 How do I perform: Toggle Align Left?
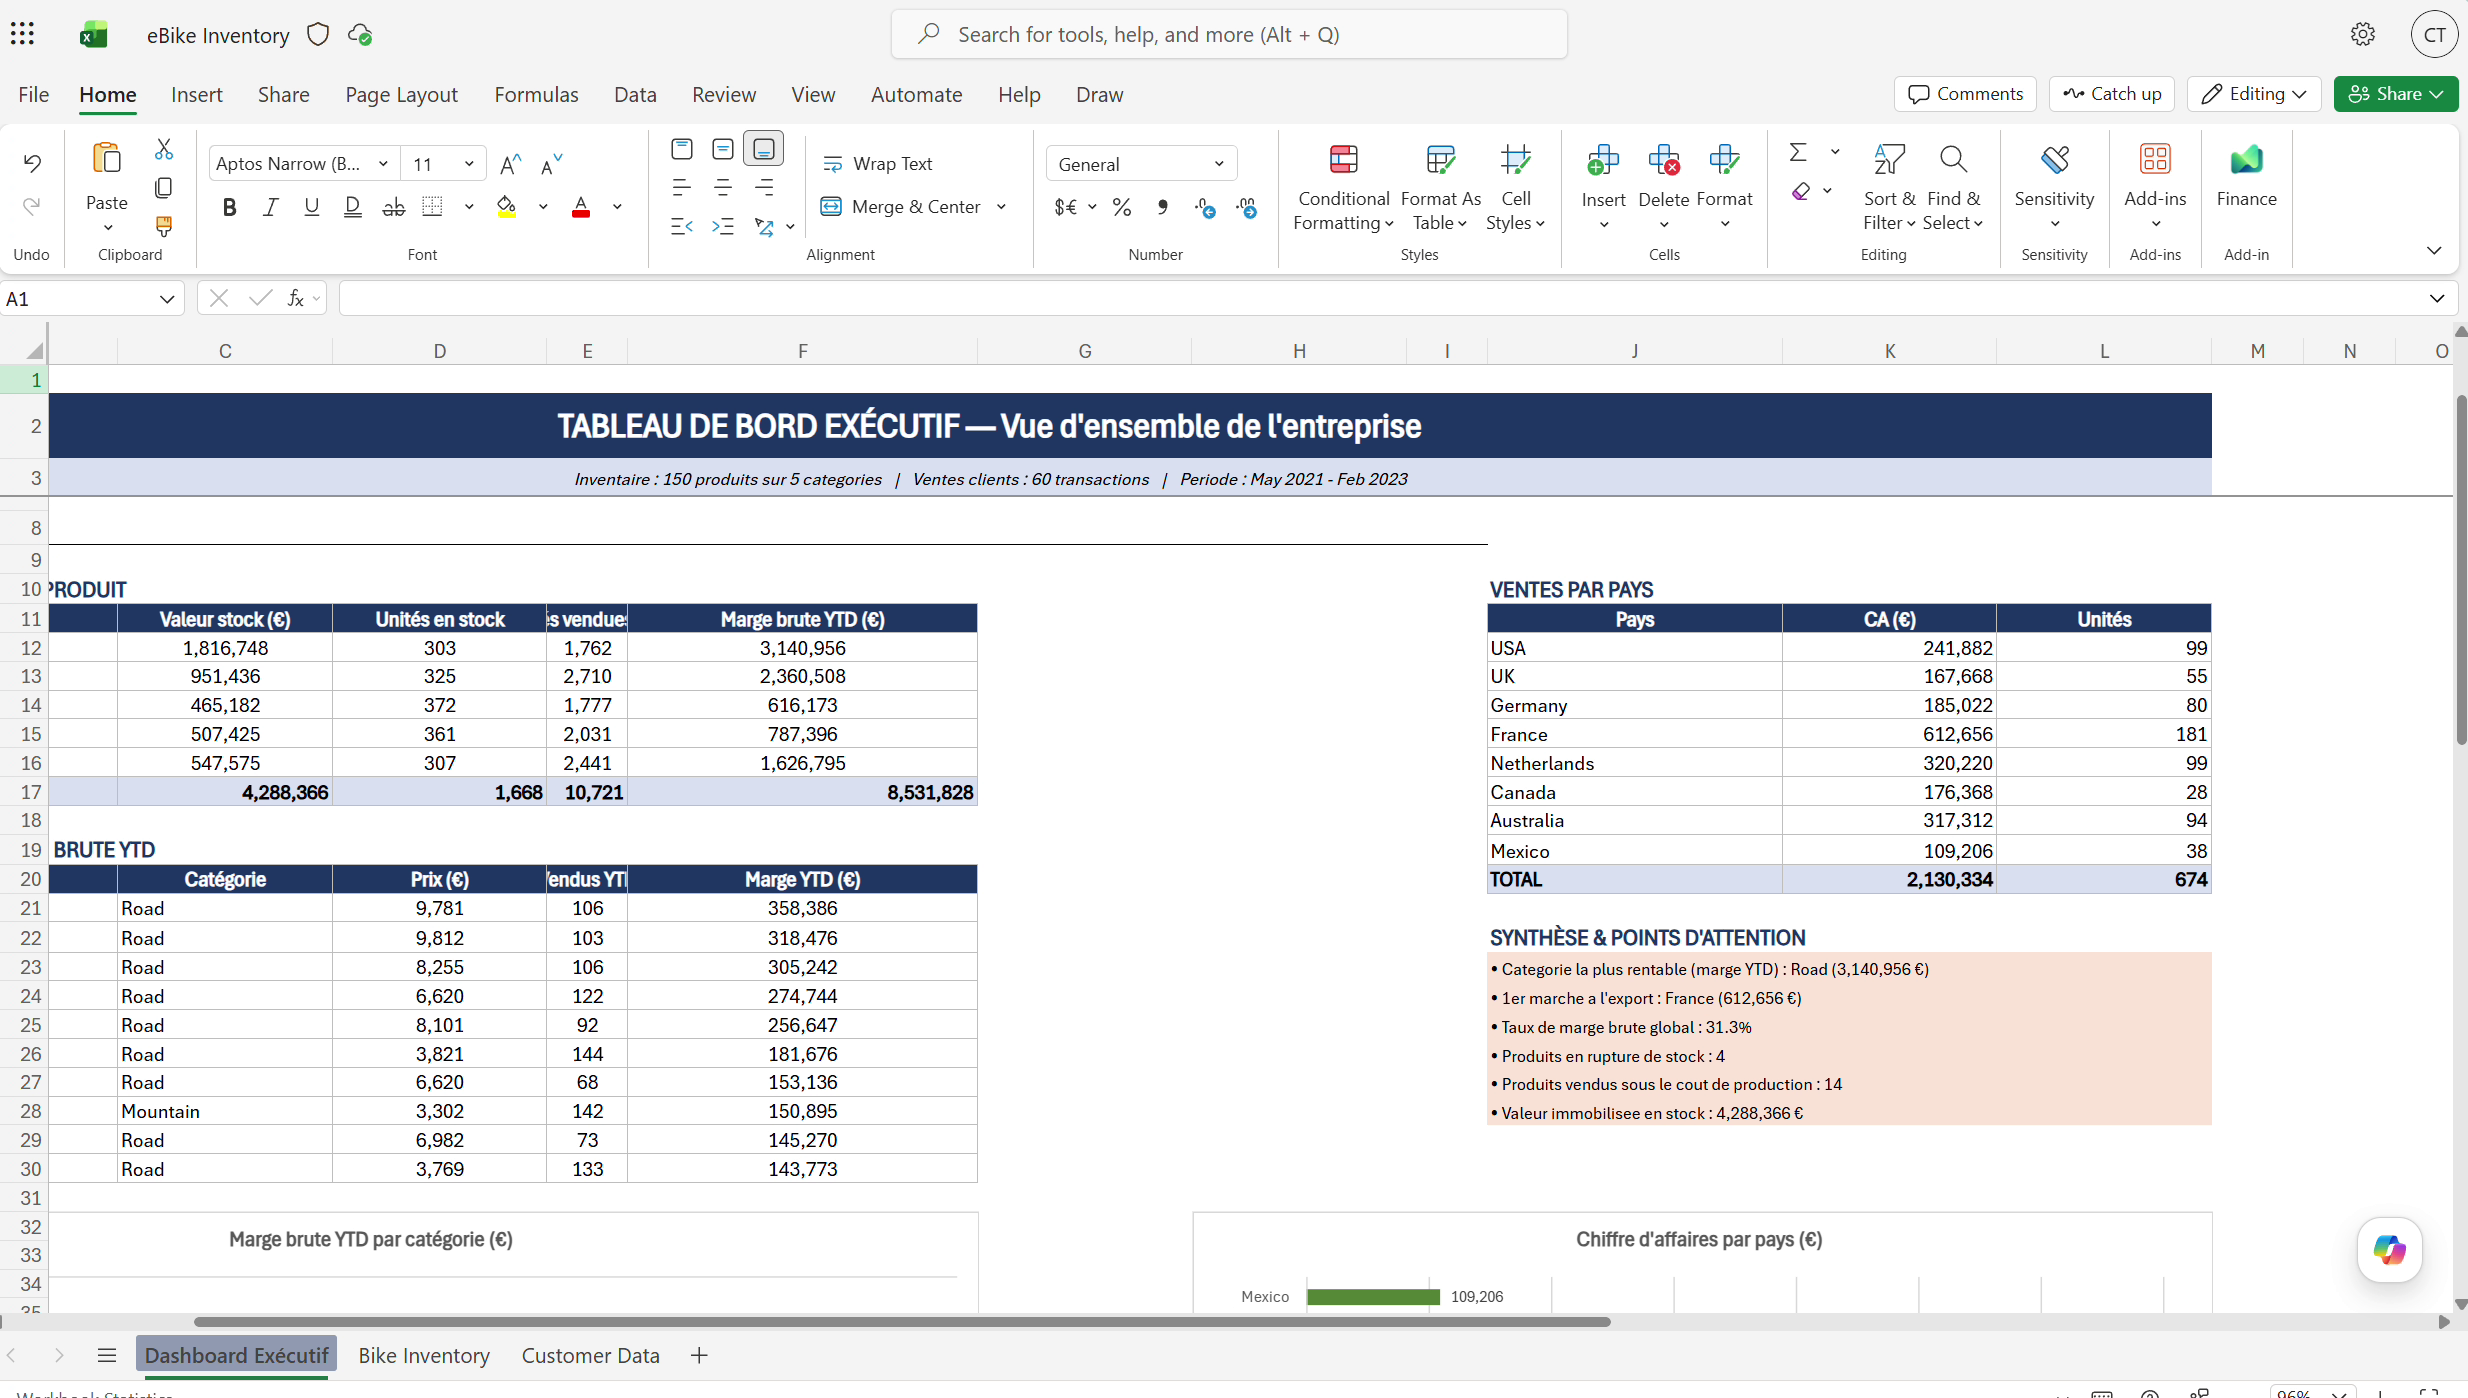pos(682,187)
